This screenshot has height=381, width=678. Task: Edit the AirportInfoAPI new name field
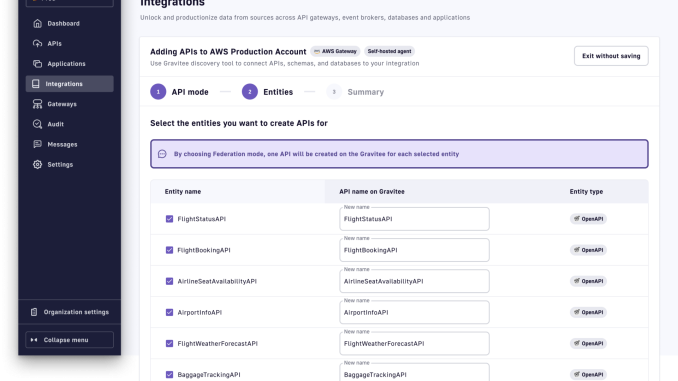tap(414, 312)
